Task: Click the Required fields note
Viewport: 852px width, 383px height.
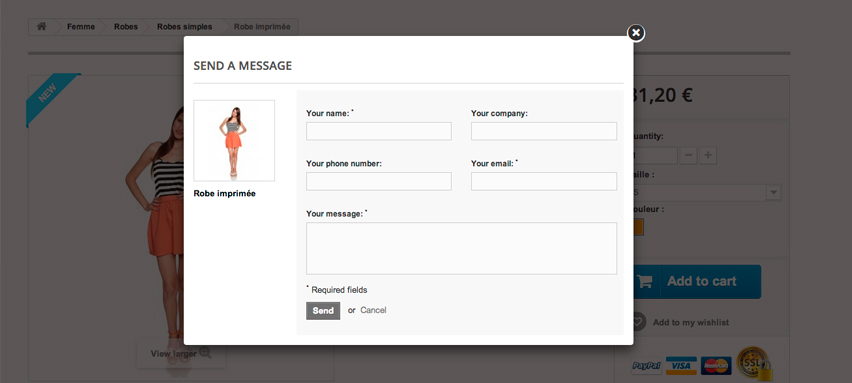Action: pos(339,290)
